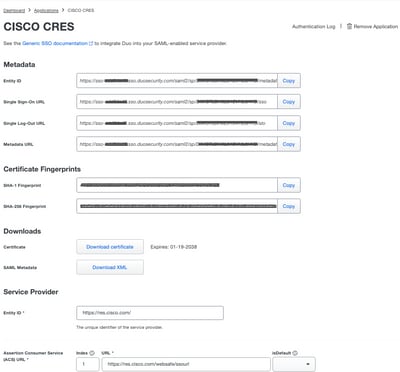The width and height of the screenshot is (400, 372).
Task: Click Download XML button
Action: click(110, 267)
